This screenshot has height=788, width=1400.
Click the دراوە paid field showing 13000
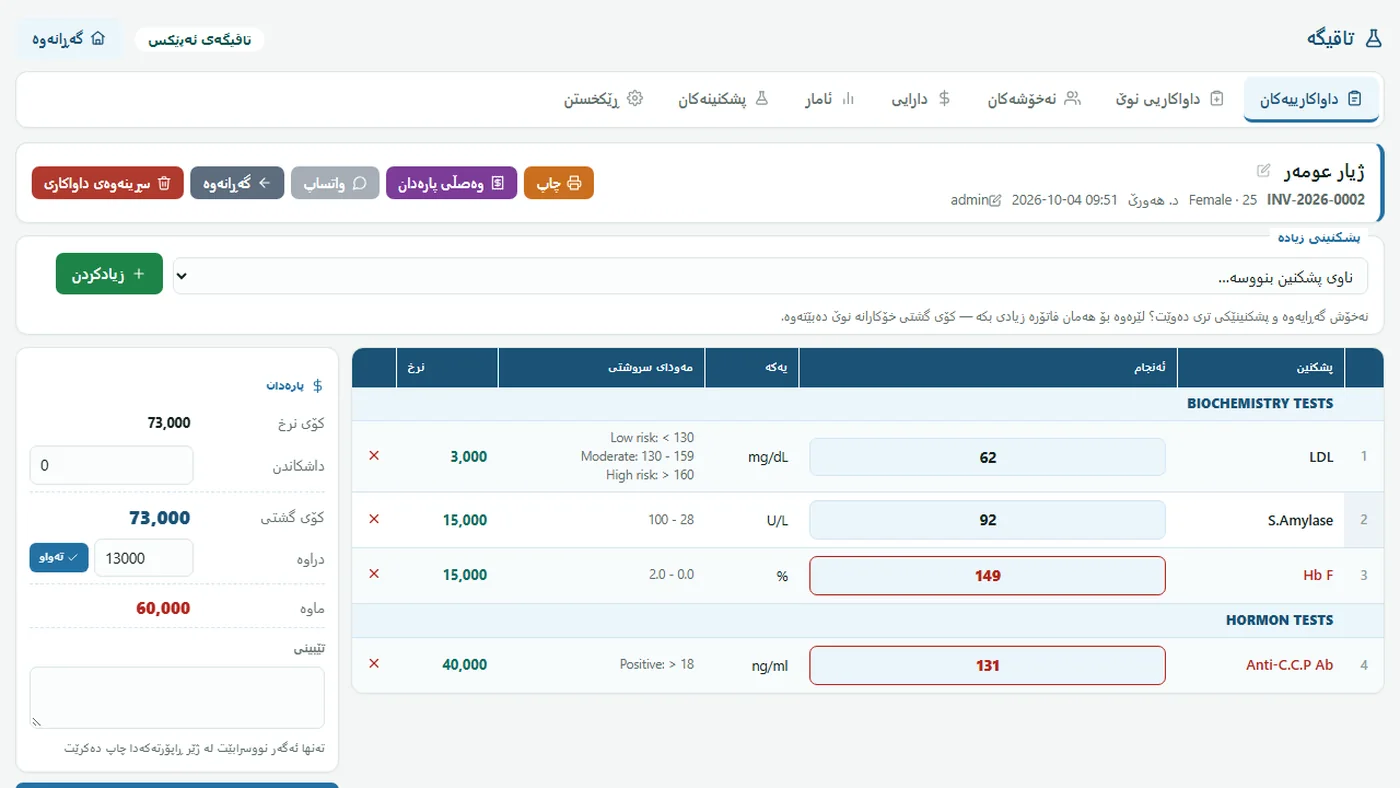[143, 558]
